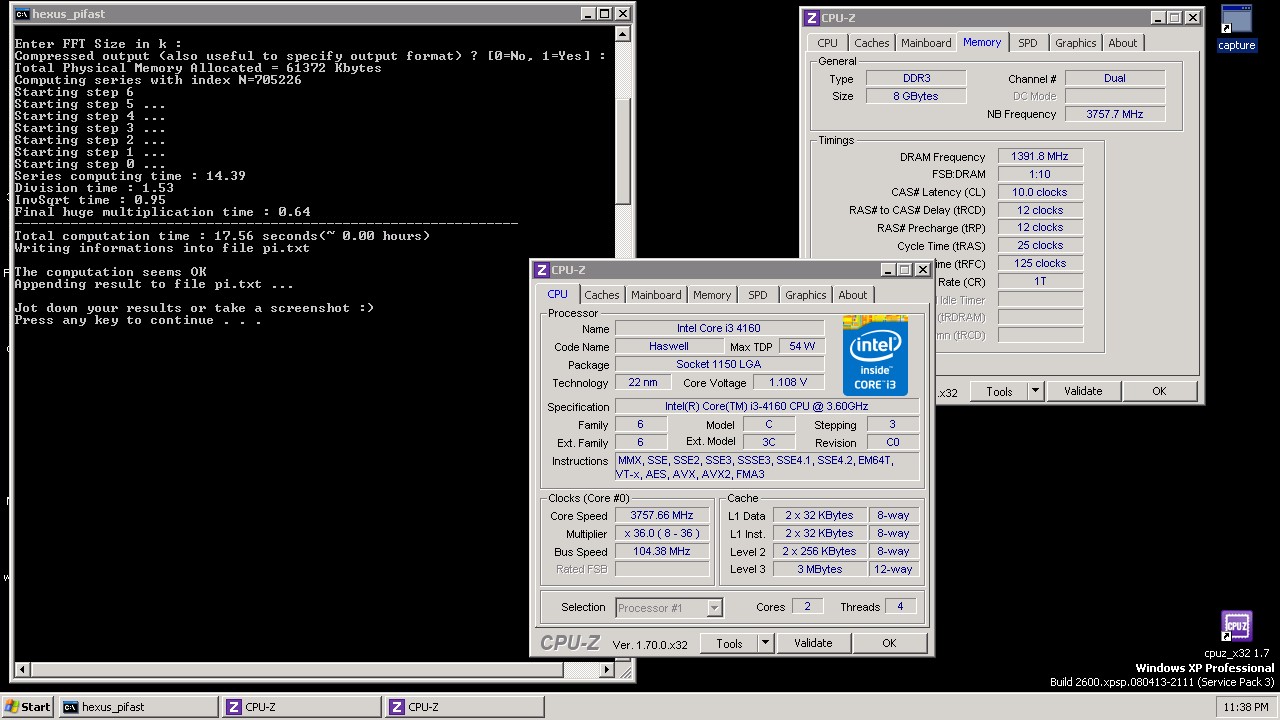The height and width of the screenshot is (720, 1280).
Task: Open the Start menu
Action: [x=27, y=707]
